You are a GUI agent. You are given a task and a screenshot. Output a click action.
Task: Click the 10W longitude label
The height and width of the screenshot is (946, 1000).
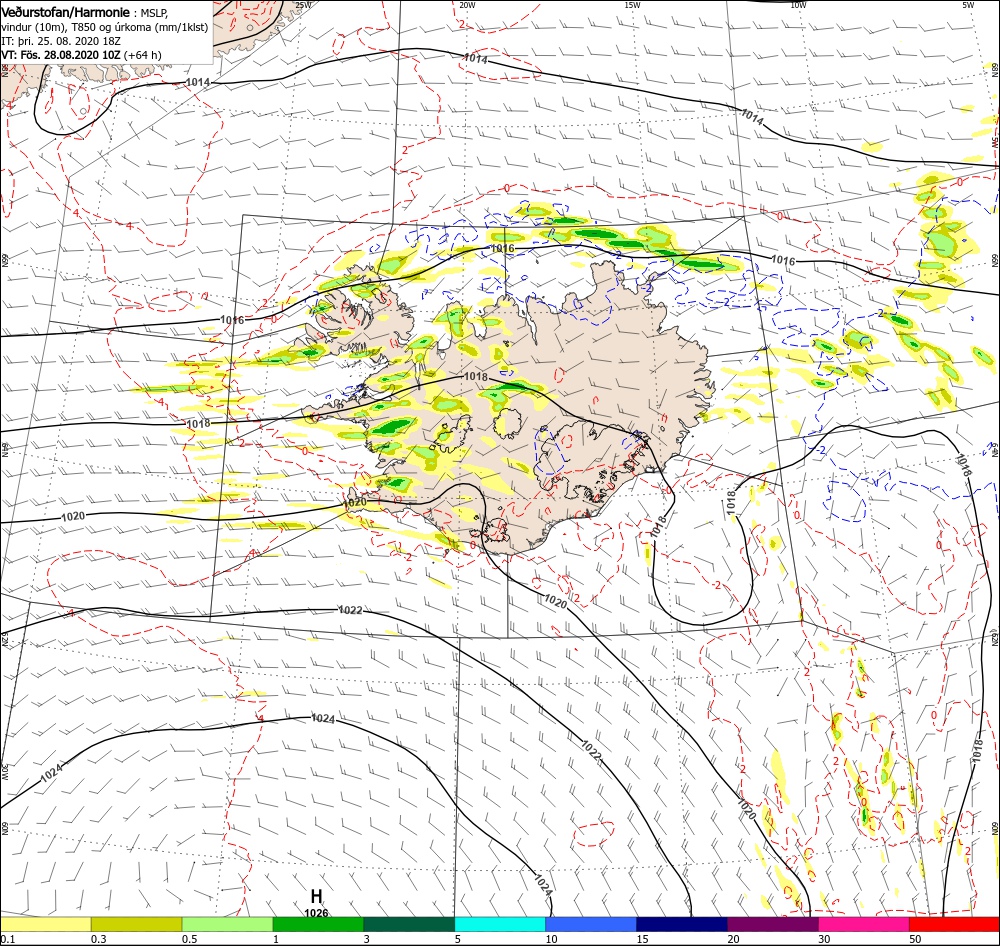coord(798,5)
